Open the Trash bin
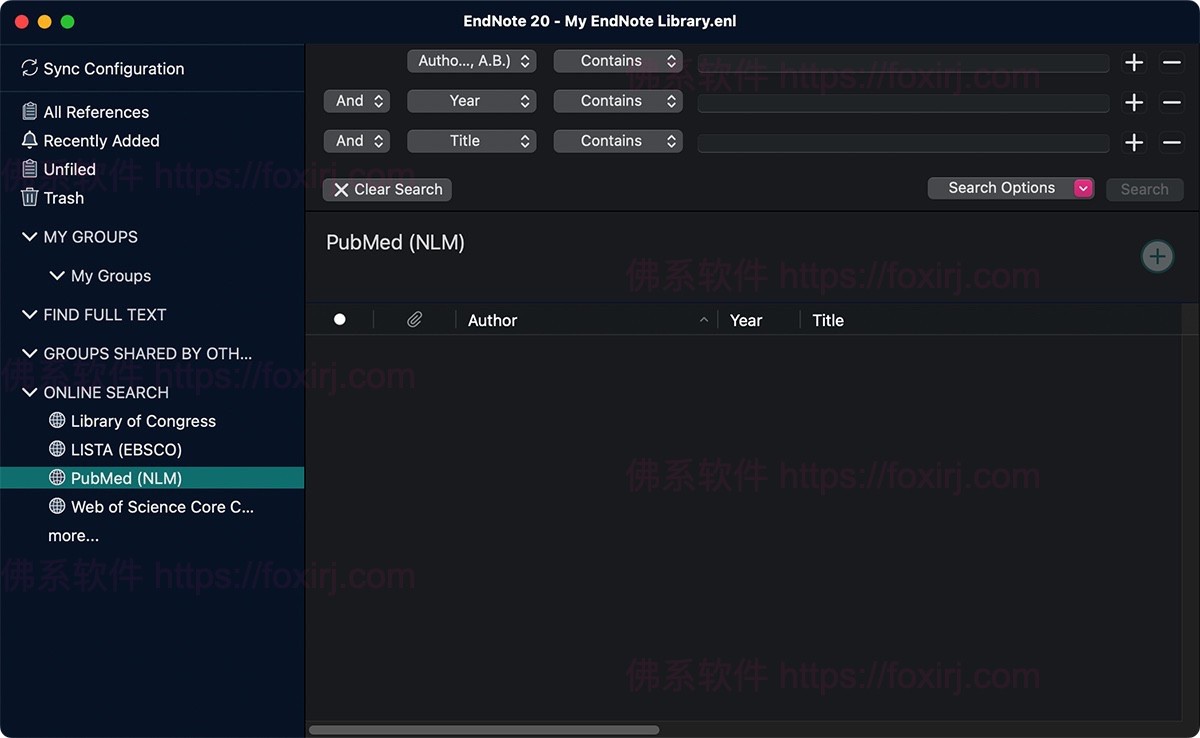 (29, 198)
